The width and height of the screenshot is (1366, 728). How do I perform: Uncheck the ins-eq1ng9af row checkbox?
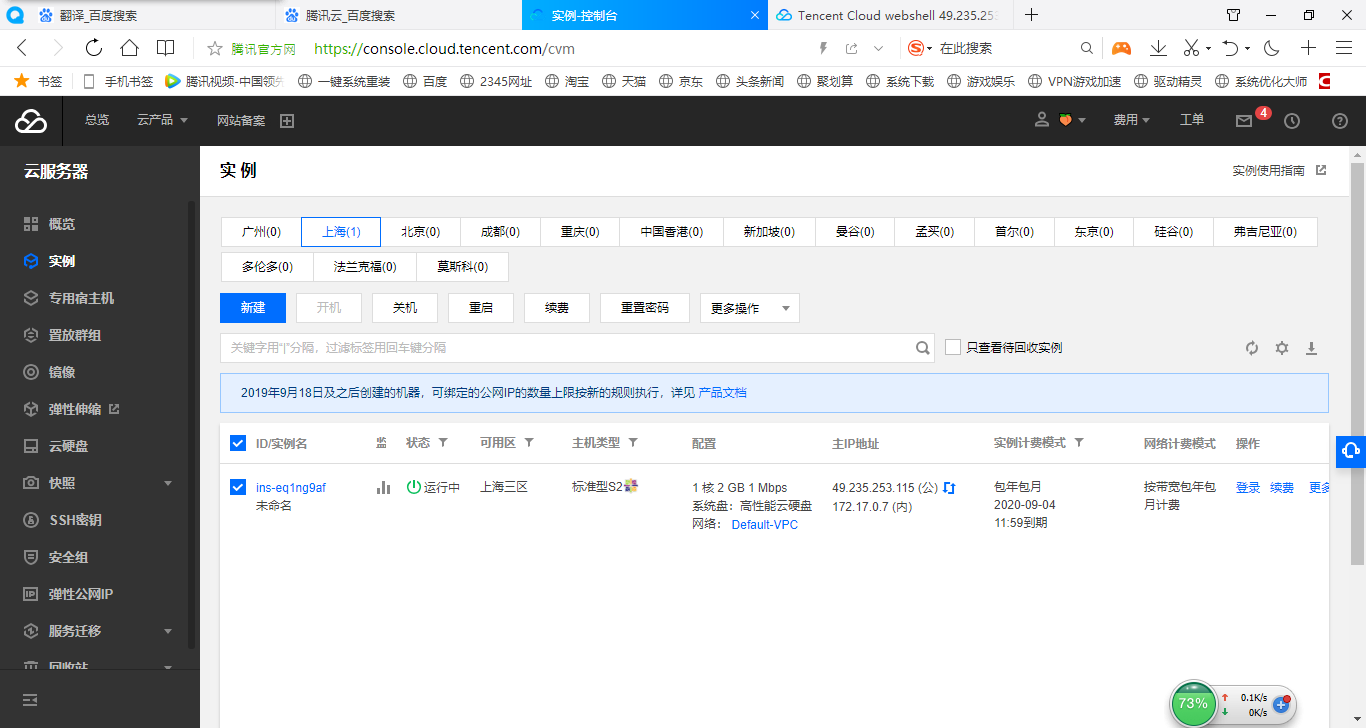pyautogui.click(x=238, y=487)
